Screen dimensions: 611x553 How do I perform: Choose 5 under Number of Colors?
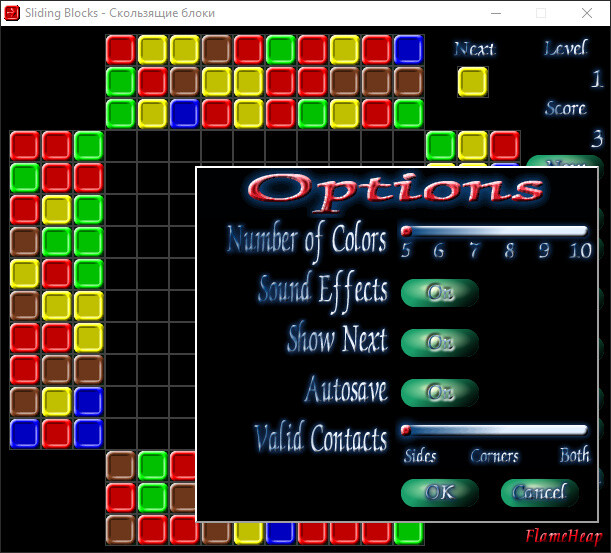click(406, 251)
